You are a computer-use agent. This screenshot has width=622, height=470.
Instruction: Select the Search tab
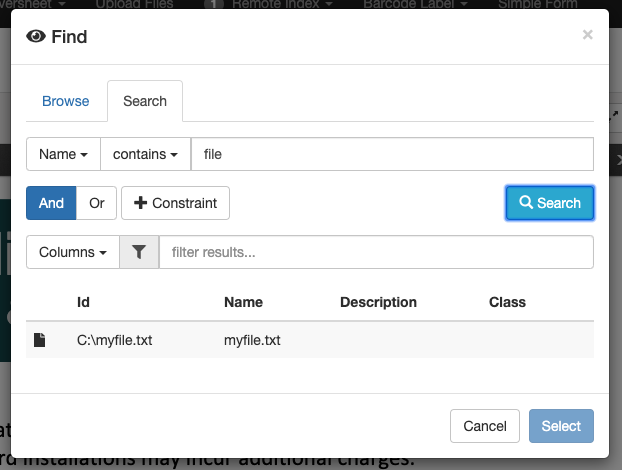coord(145,101)
